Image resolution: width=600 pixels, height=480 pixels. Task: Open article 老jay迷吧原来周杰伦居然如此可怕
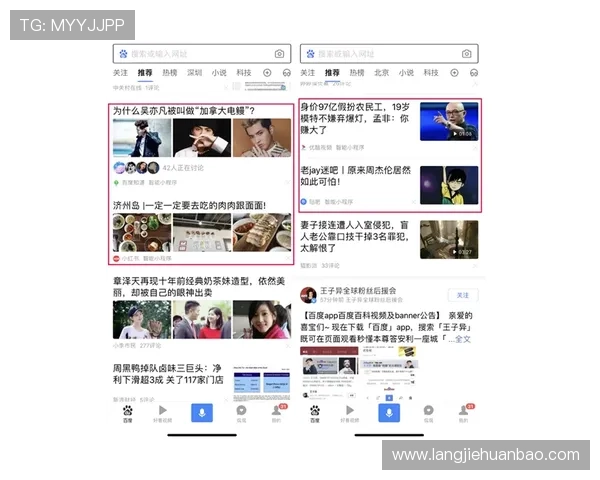pos(355,176)
